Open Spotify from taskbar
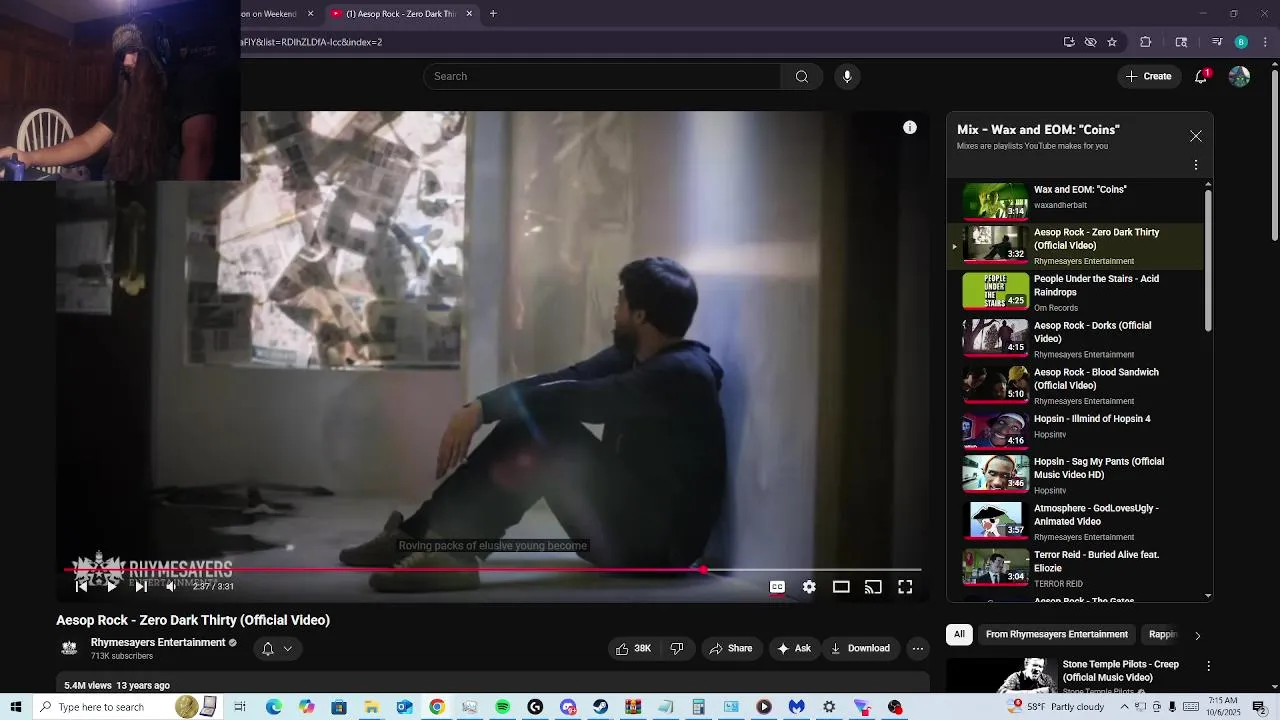 (502, 707)
